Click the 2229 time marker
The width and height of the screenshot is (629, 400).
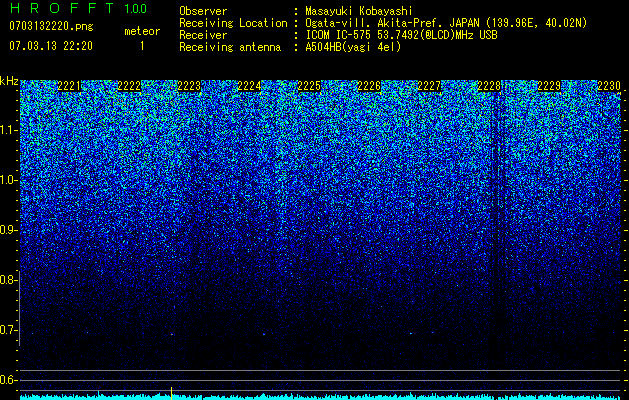[x=549, y=86]
